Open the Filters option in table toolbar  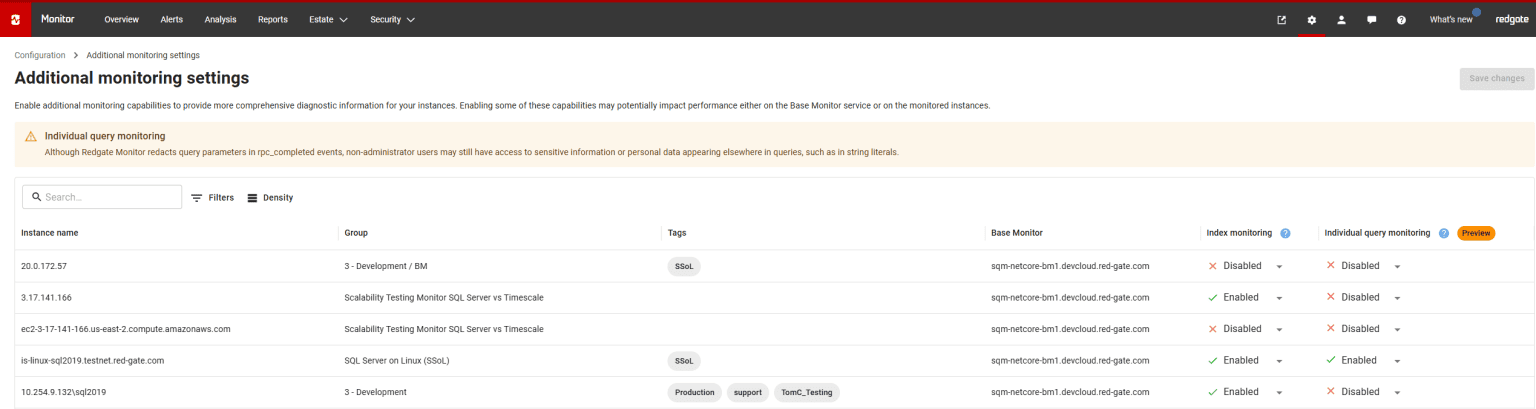pos(212,198)
